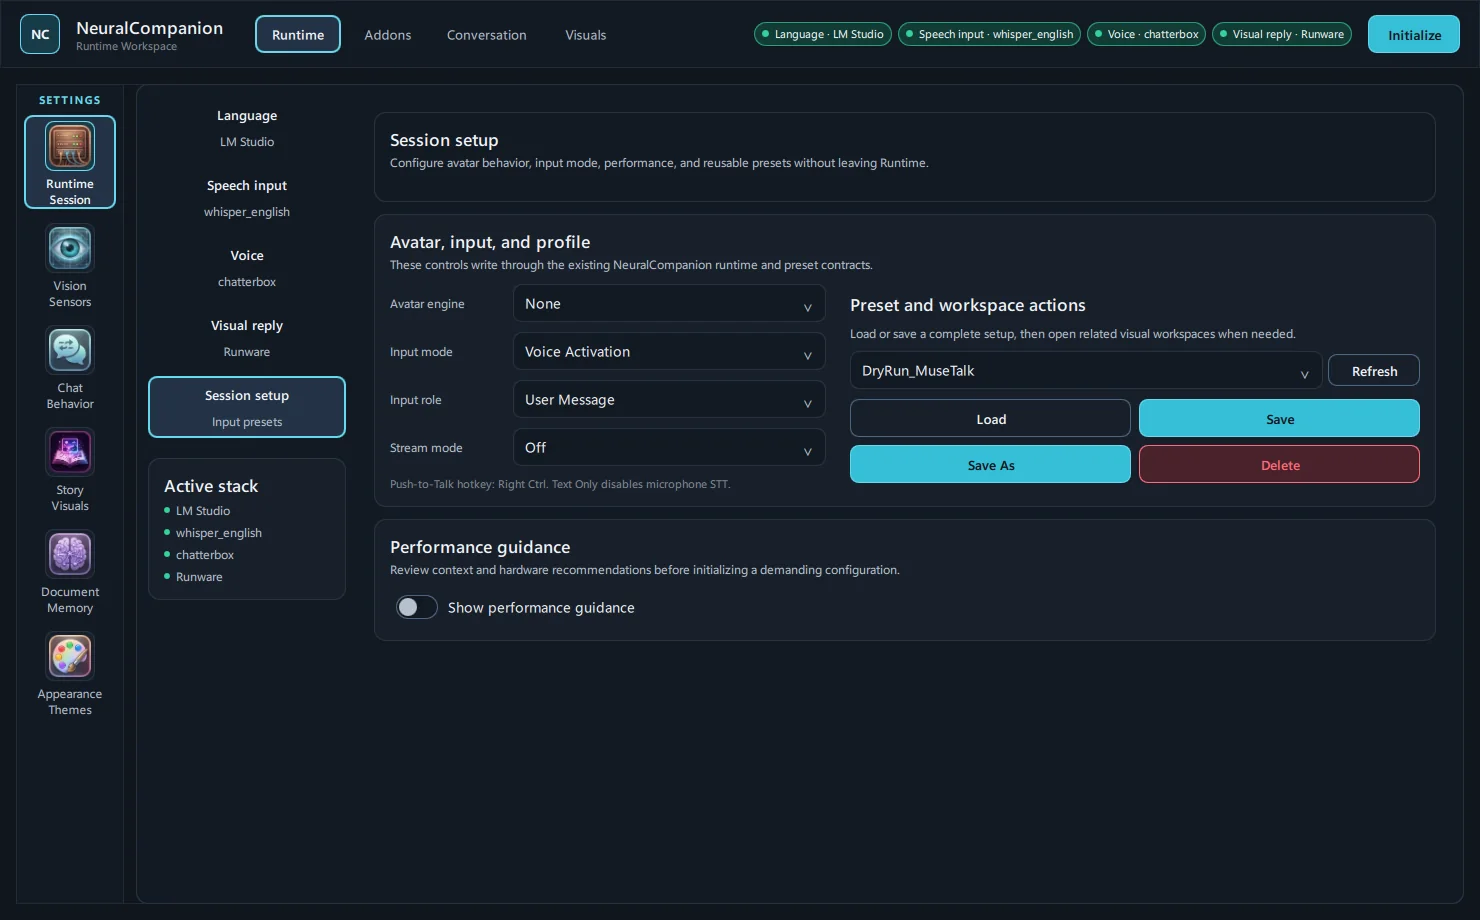This screenshot has height=920, width=1480.
Task: Open the Story Visuals icon
Action: point(70,452)
